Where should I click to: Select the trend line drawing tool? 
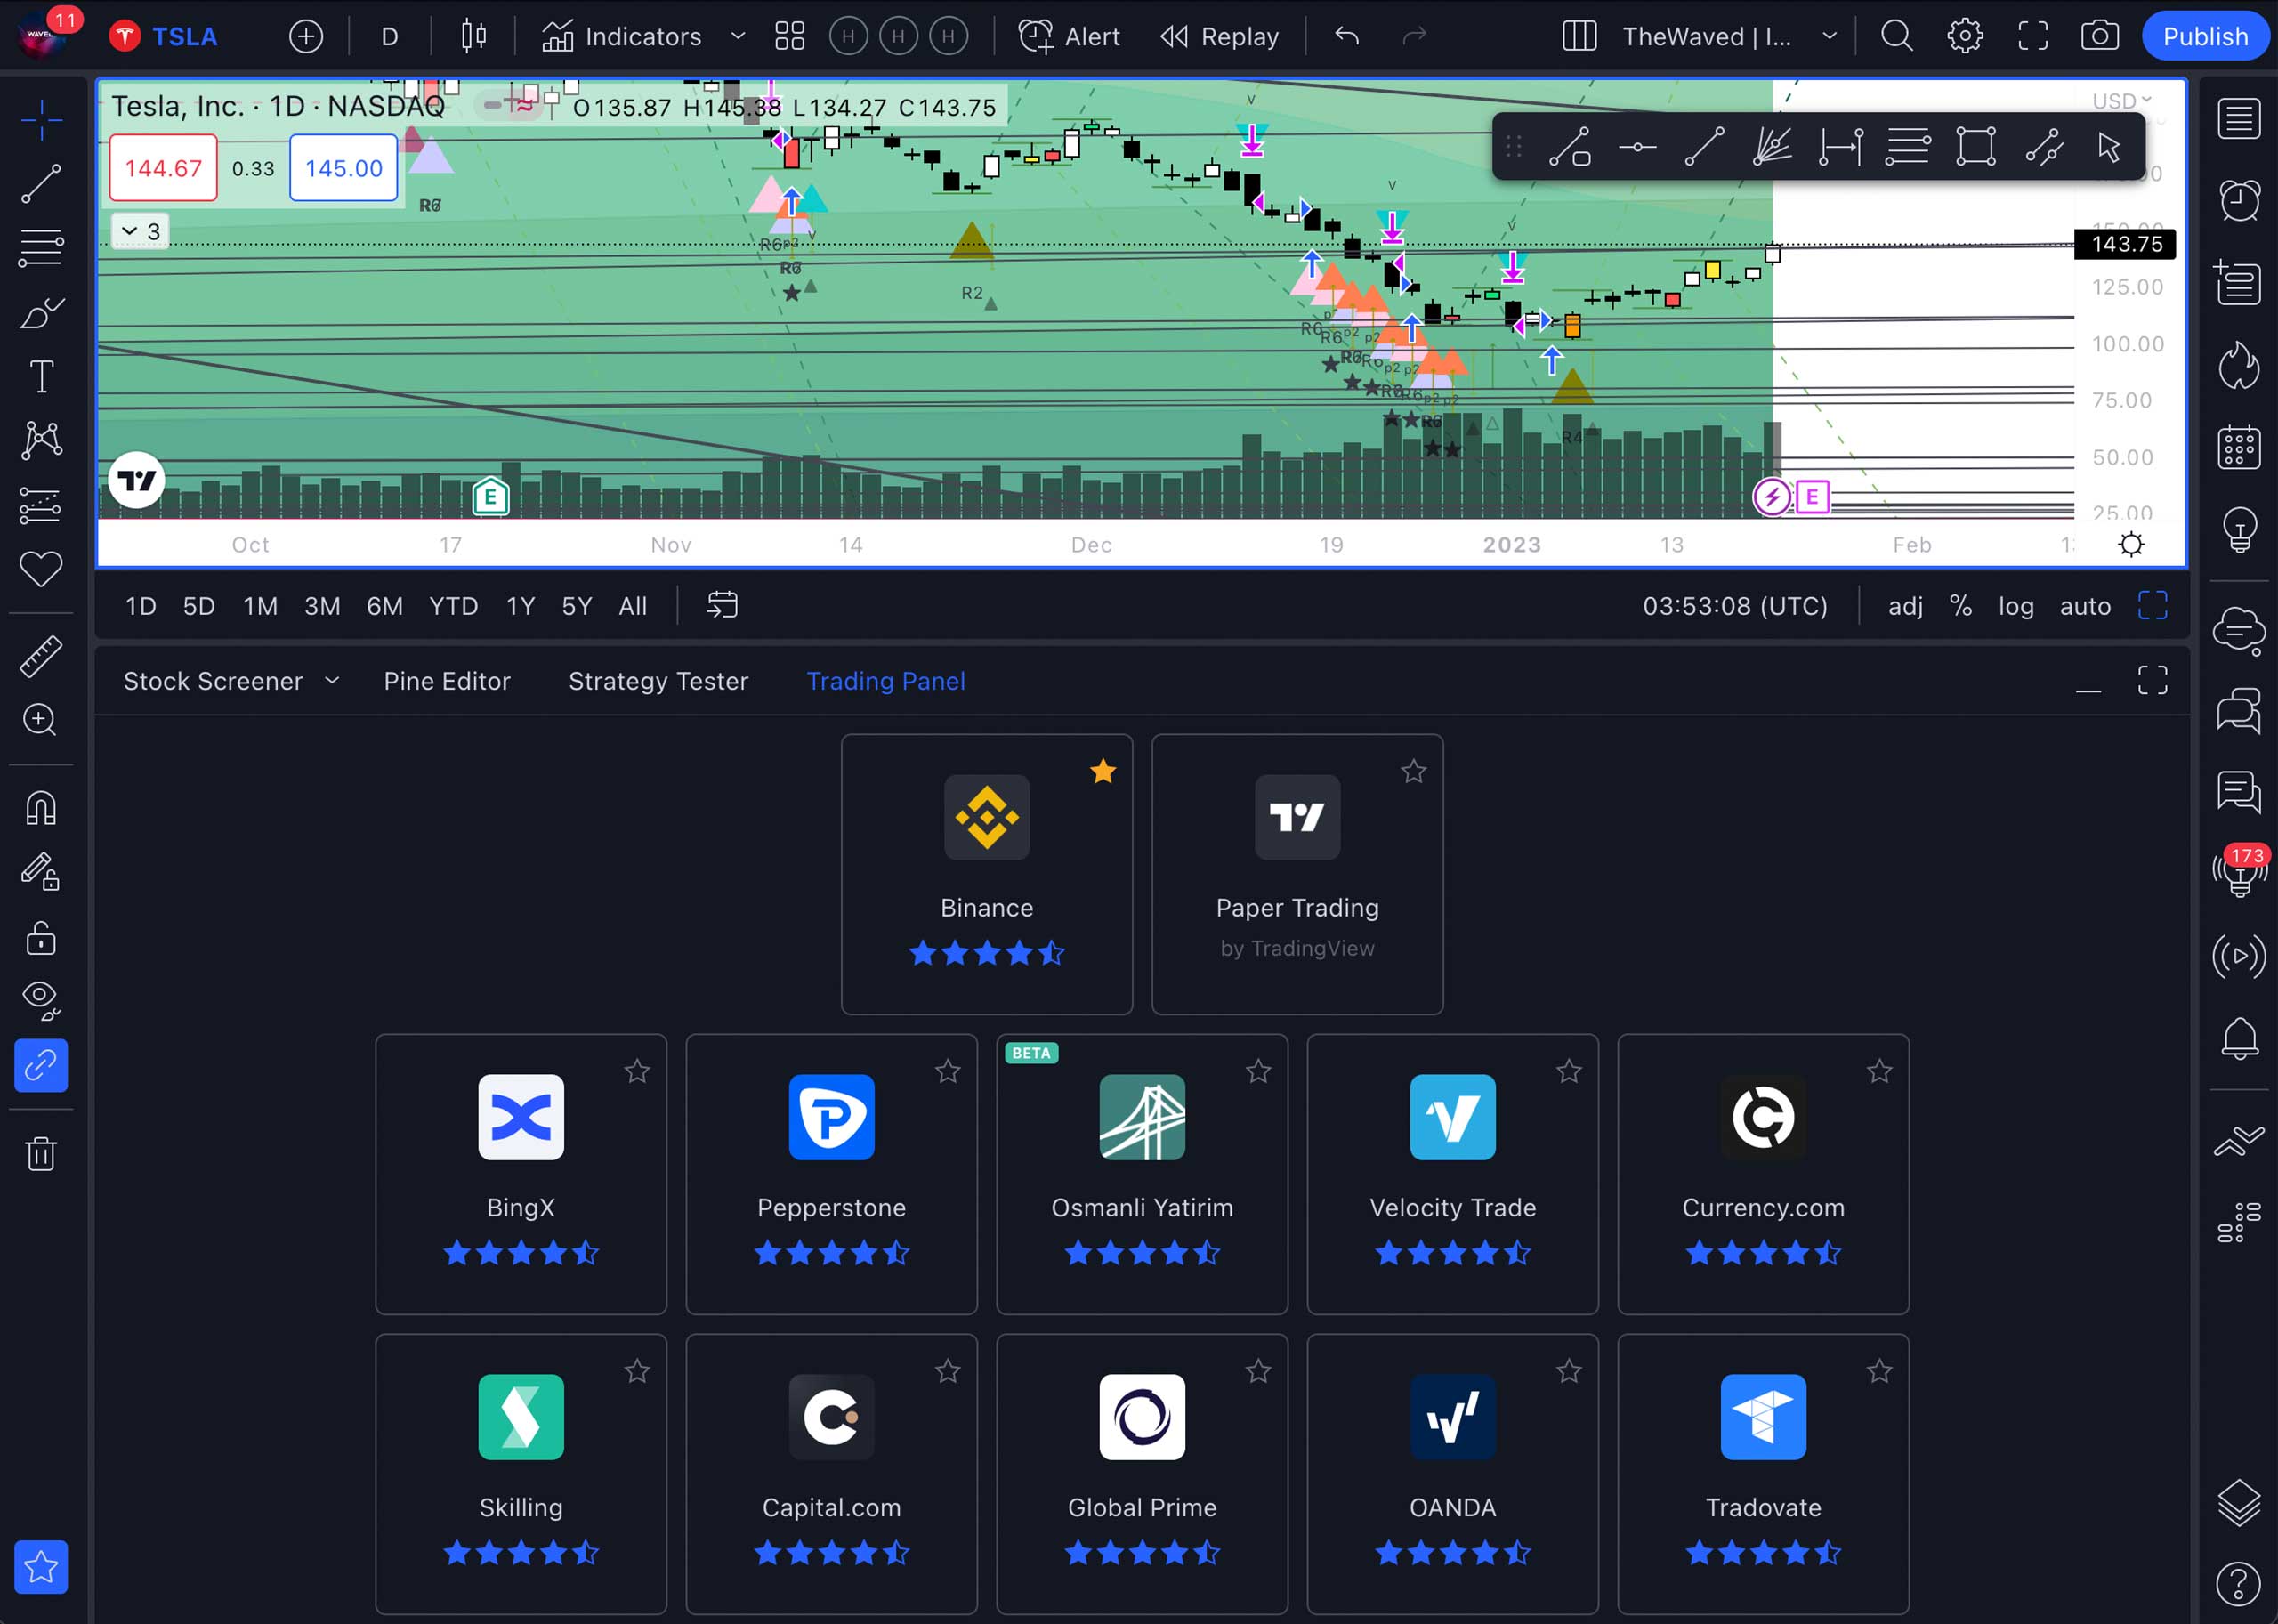pyautogui.click(x=41, y=184)
